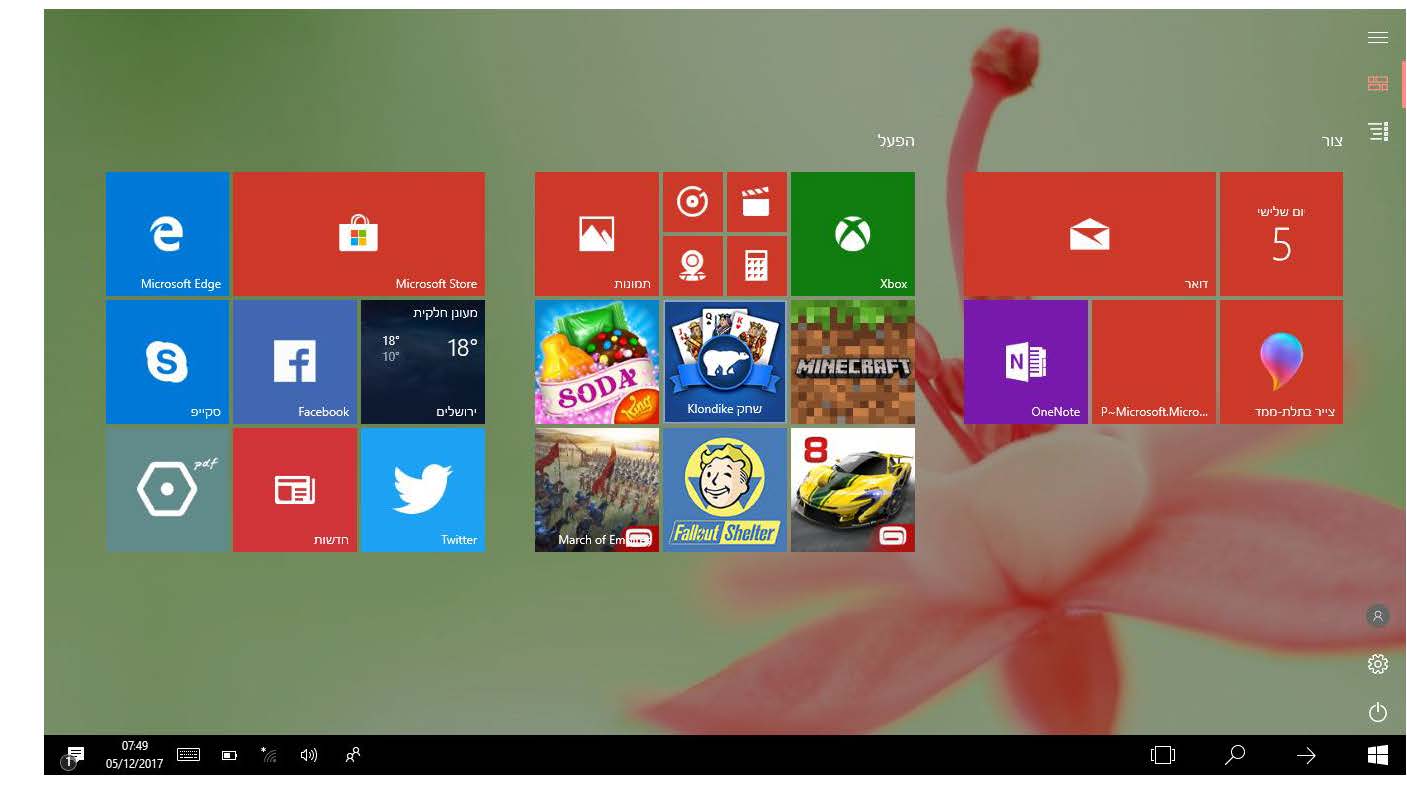Open the volume speaker icon
1407x795 pixels.
309,755
